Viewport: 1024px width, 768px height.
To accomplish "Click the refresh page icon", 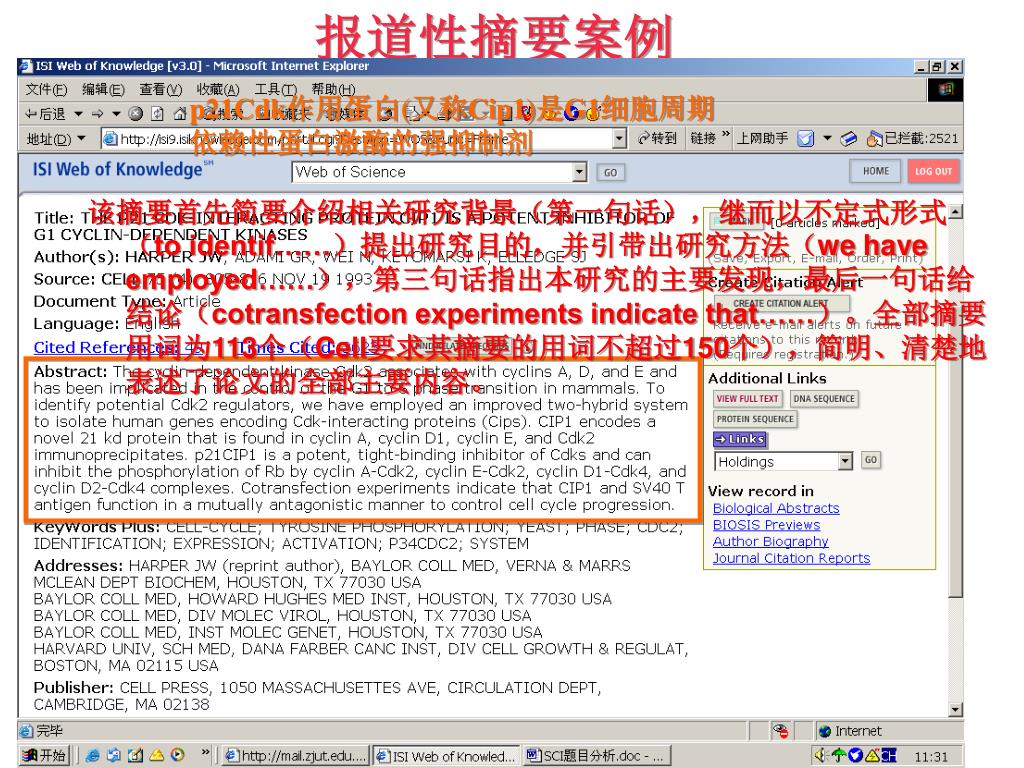I will (157, 114).
